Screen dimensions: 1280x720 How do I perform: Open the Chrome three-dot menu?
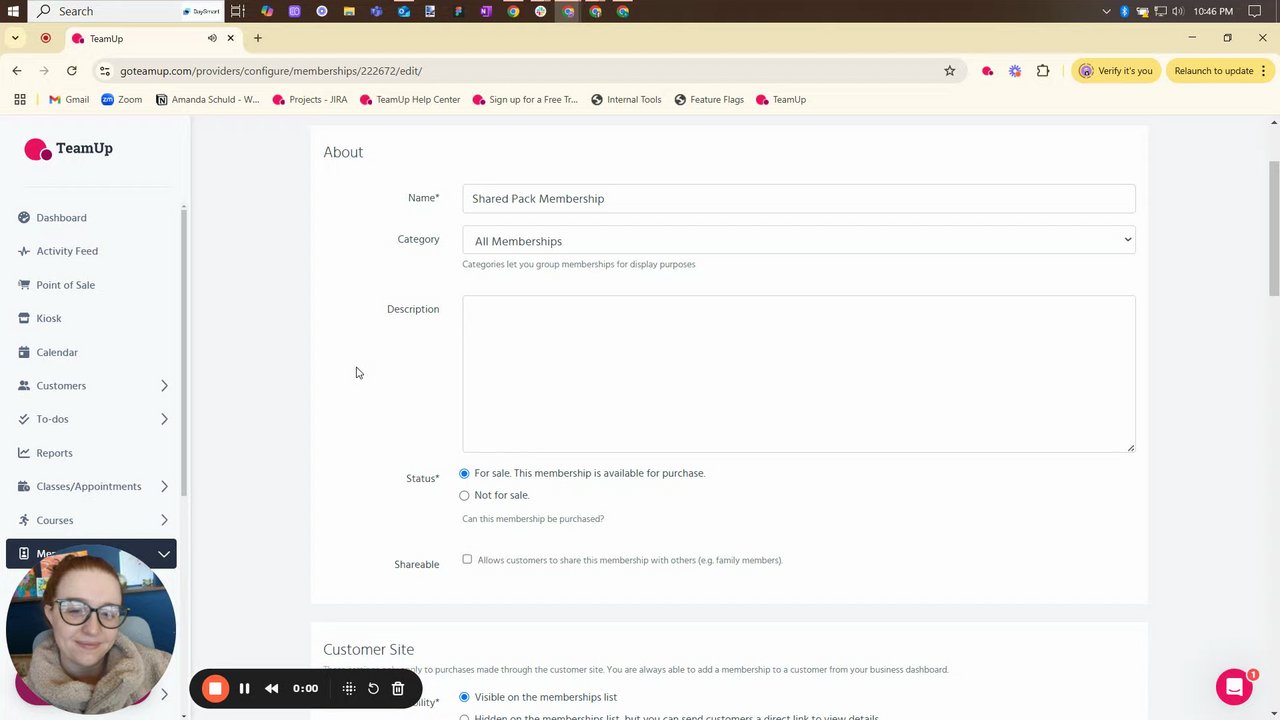pyautogui.click(x=1263, y=71)
